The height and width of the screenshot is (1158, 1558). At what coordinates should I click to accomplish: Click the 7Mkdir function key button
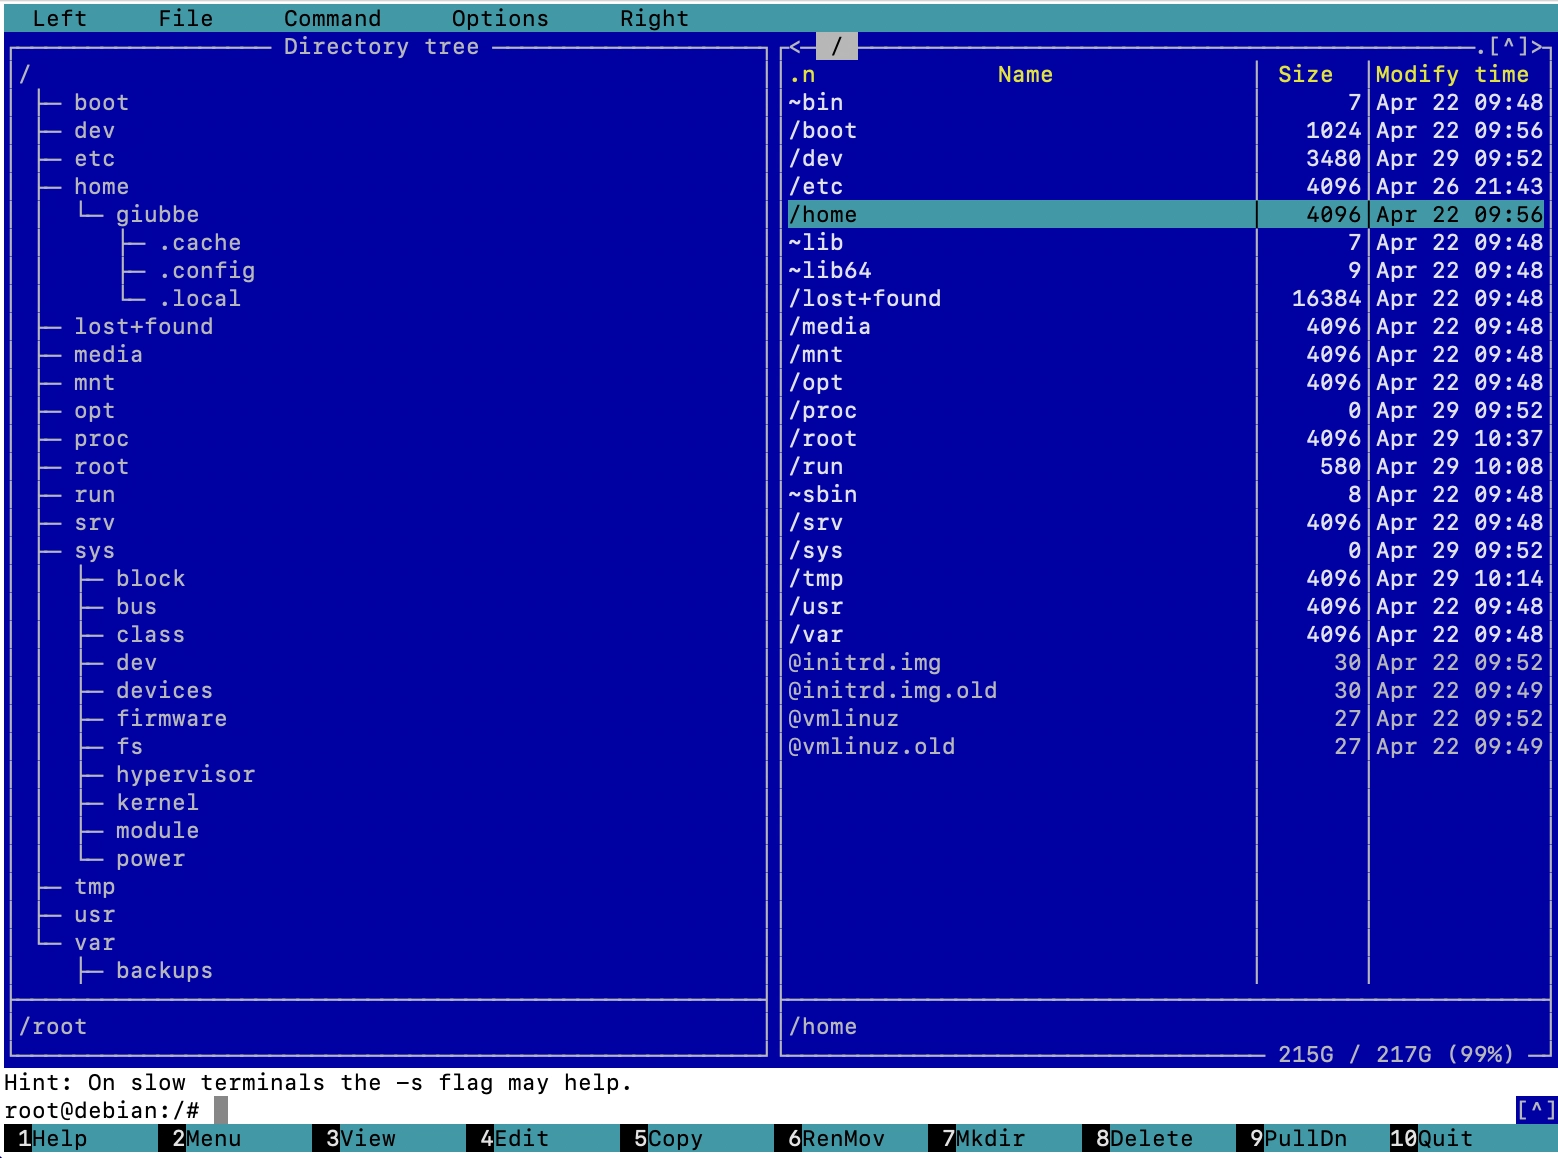pos(982,1138)
